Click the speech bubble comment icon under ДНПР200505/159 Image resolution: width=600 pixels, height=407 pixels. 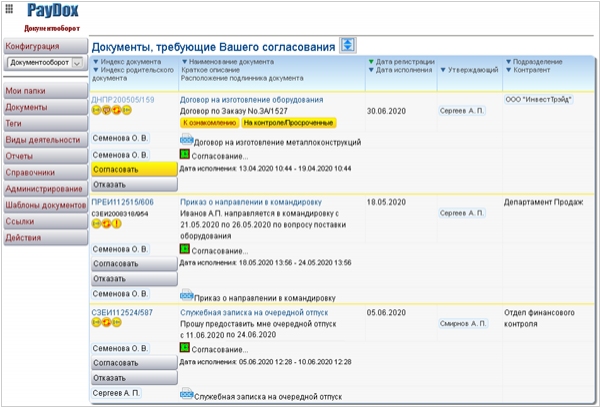[x=106, y=111]
